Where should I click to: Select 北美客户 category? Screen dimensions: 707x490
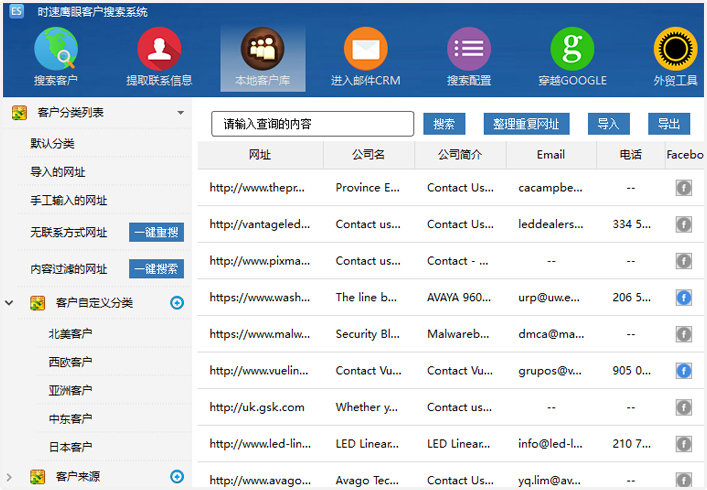(x=70, y=334)
